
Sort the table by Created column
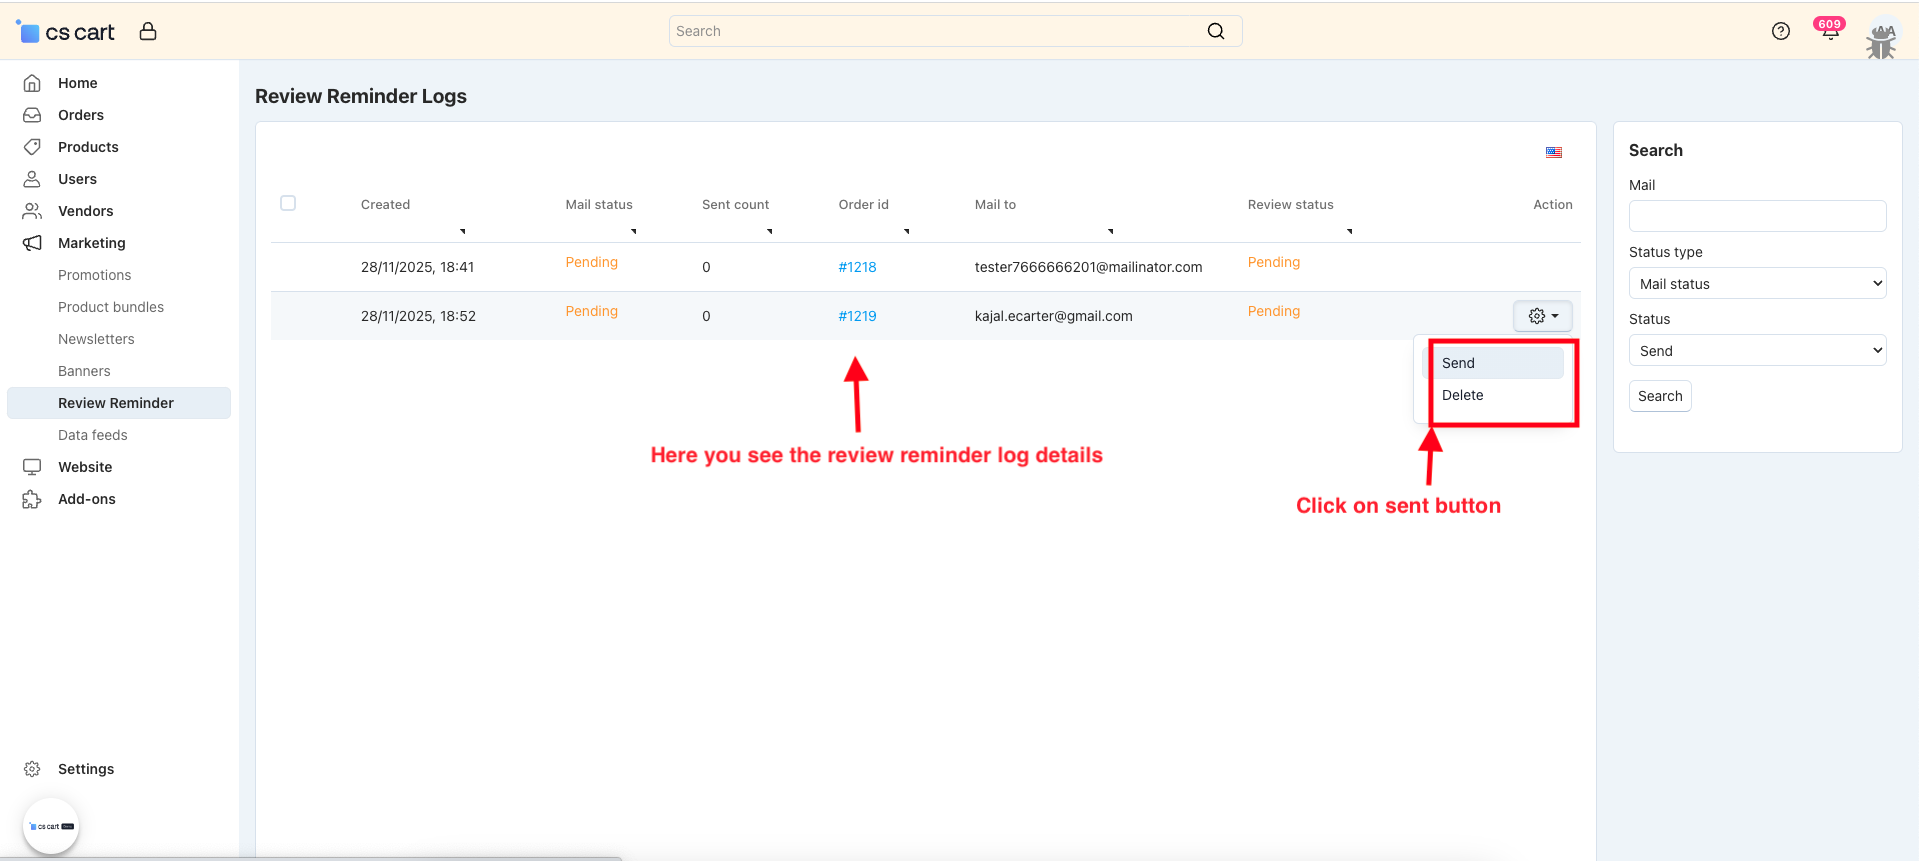point(386,205)
